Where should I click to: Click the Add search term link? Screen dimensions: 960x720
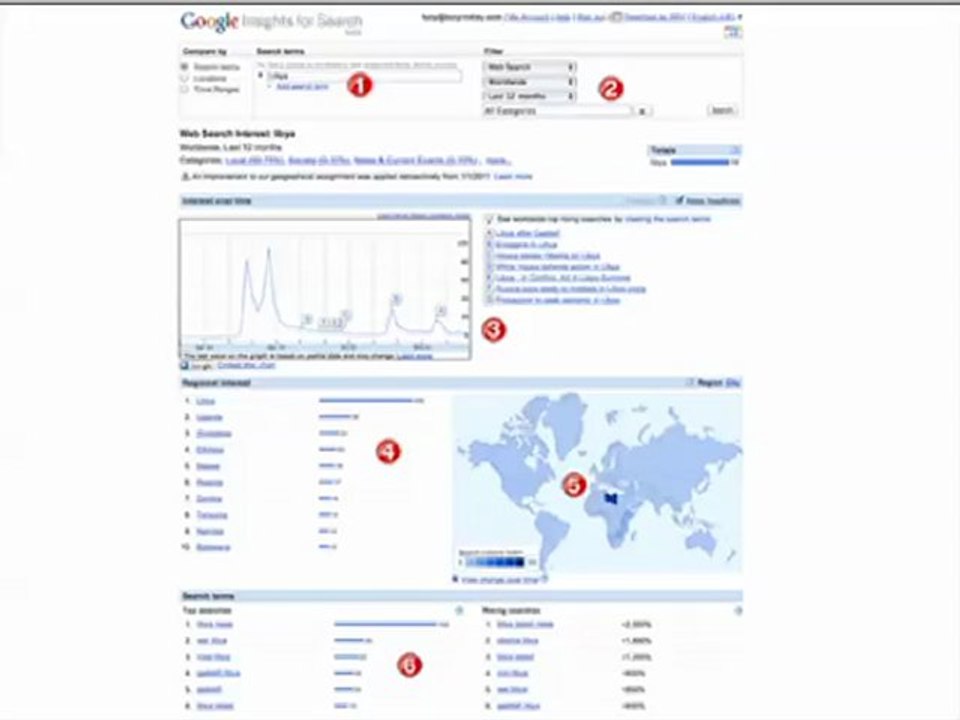(302, 87)
